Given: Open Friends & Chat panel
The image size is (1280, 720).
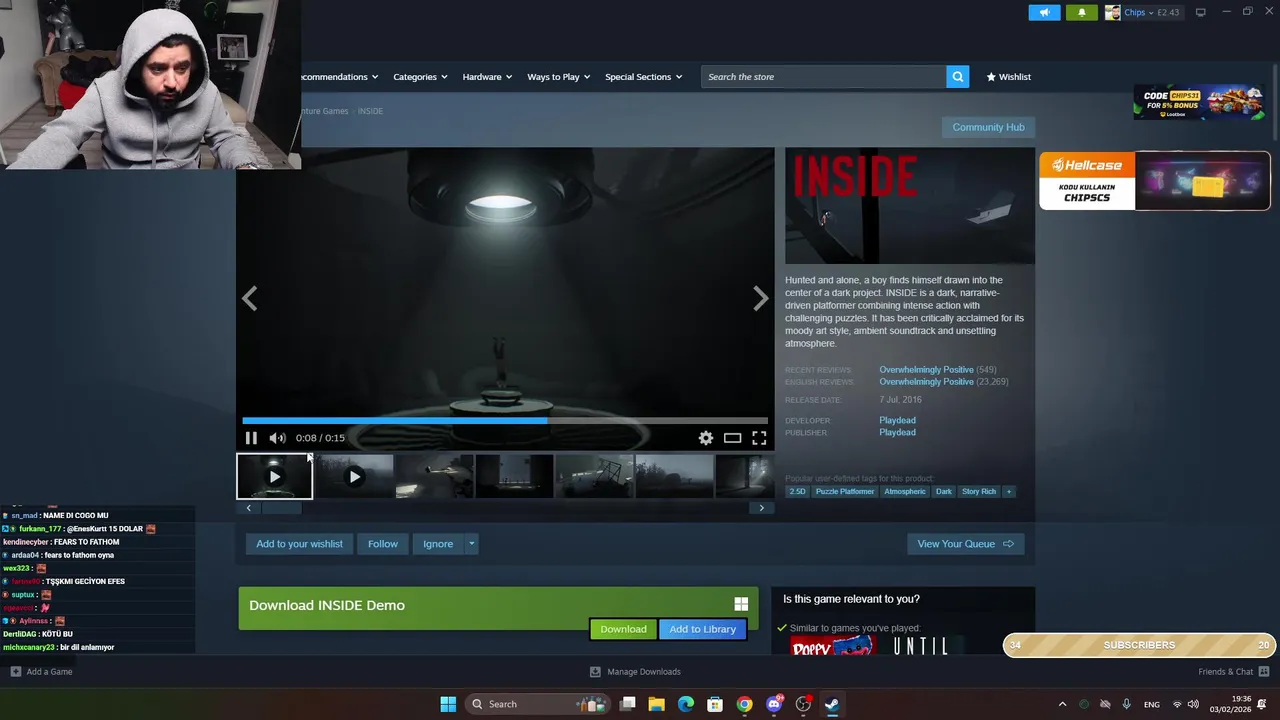Looking at the screenshot, I should pos(1234,672).
